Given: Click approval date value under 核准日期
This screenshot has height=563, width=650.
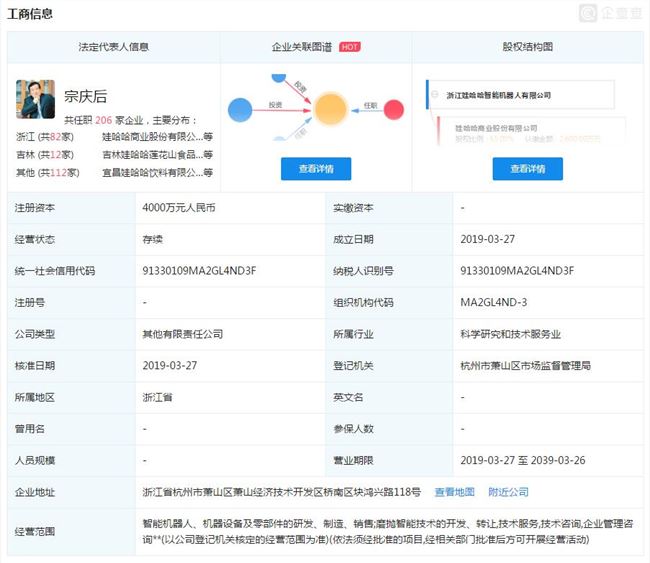Looking at the screenshot, I should [x=170, y=366].
